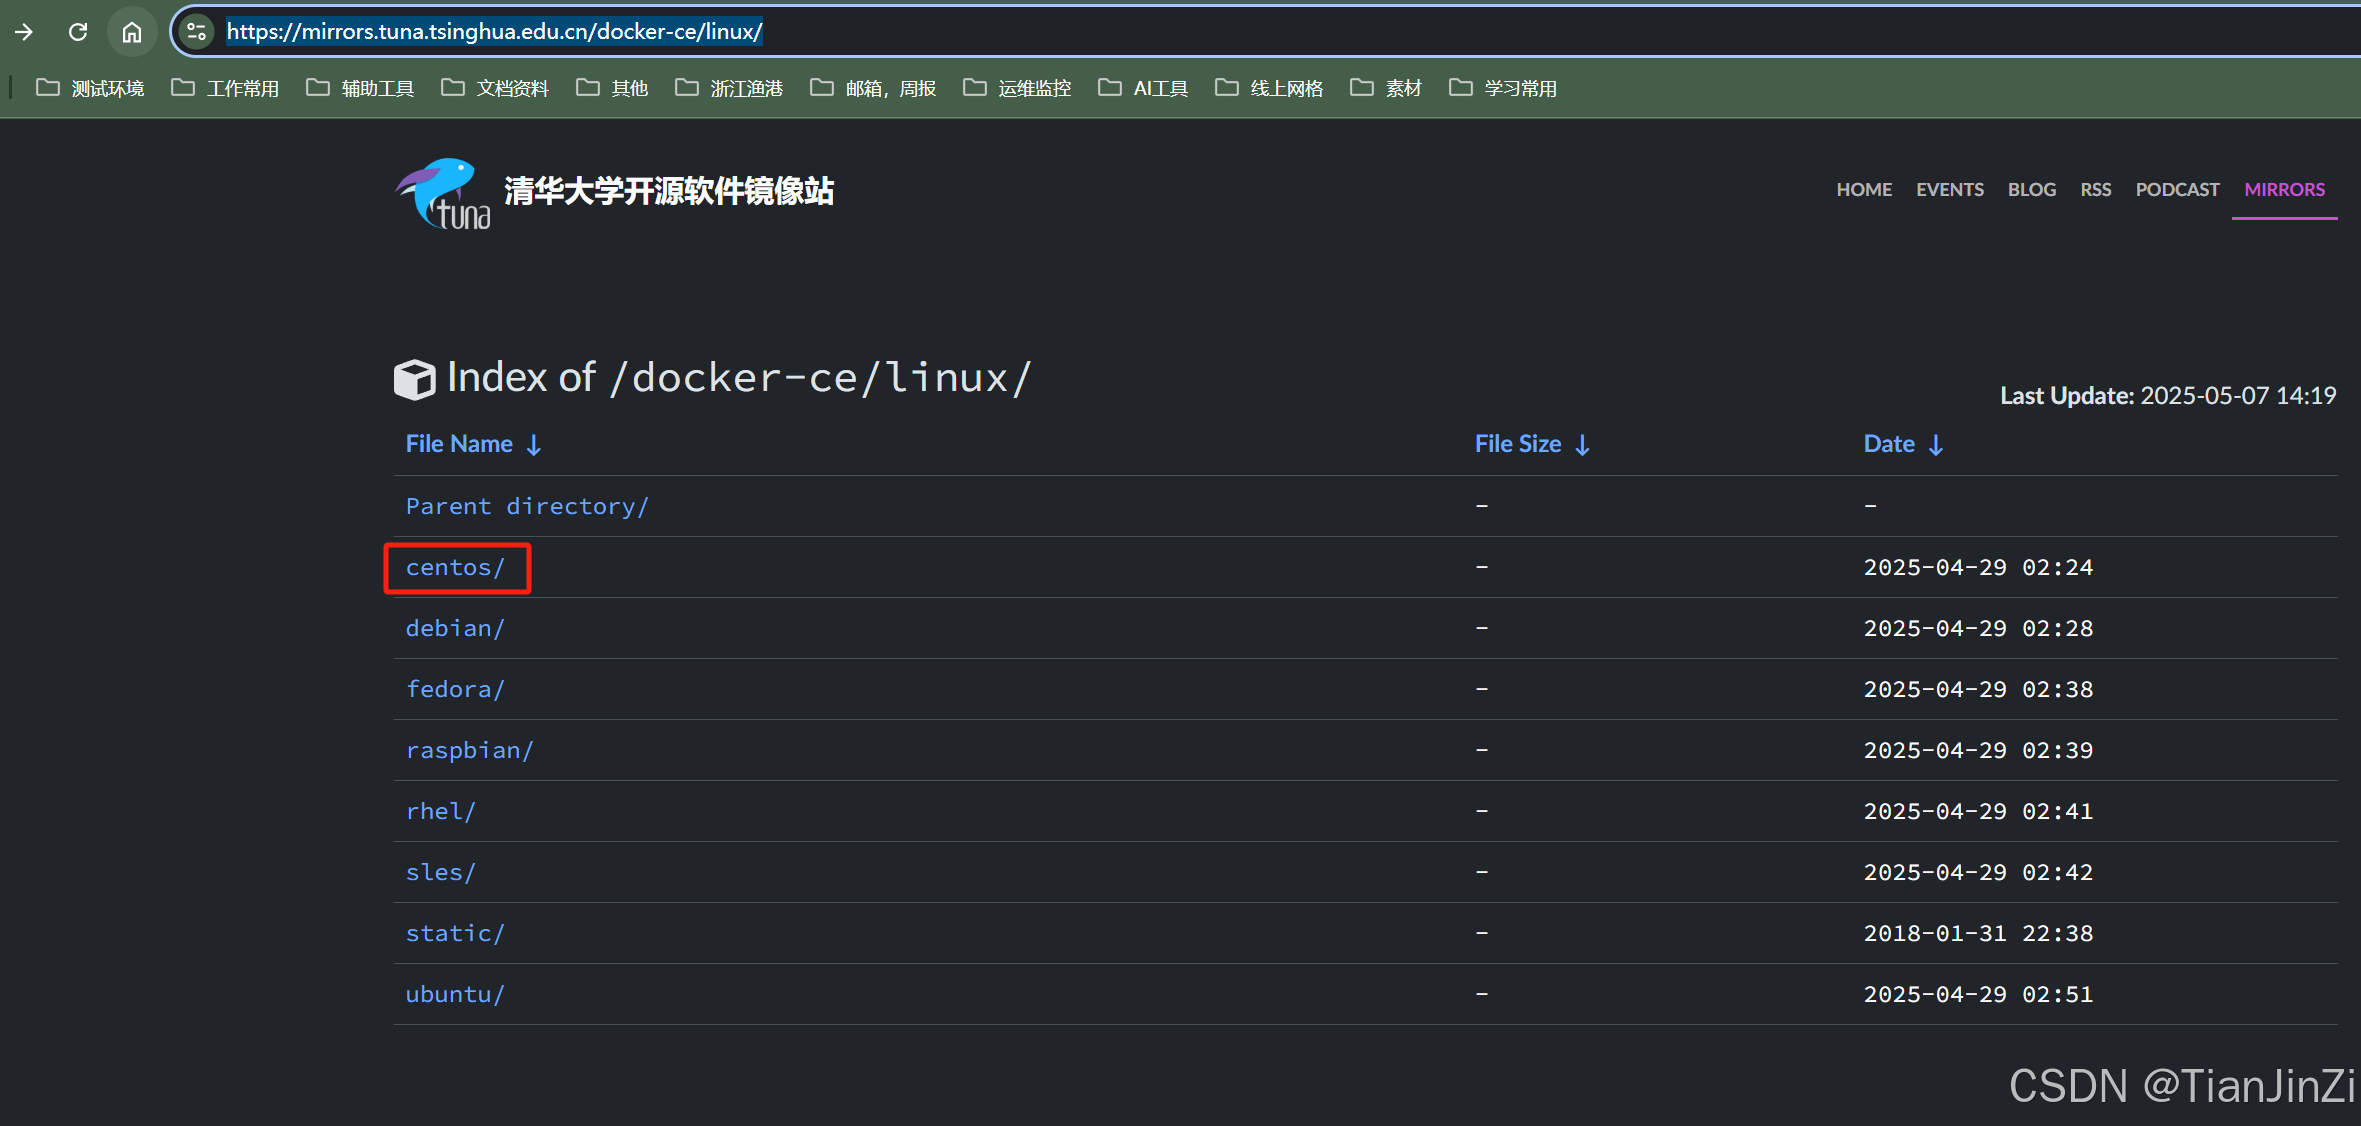Go to Parent directory/
The image size is (2361, 1126).
click(527, 506)
